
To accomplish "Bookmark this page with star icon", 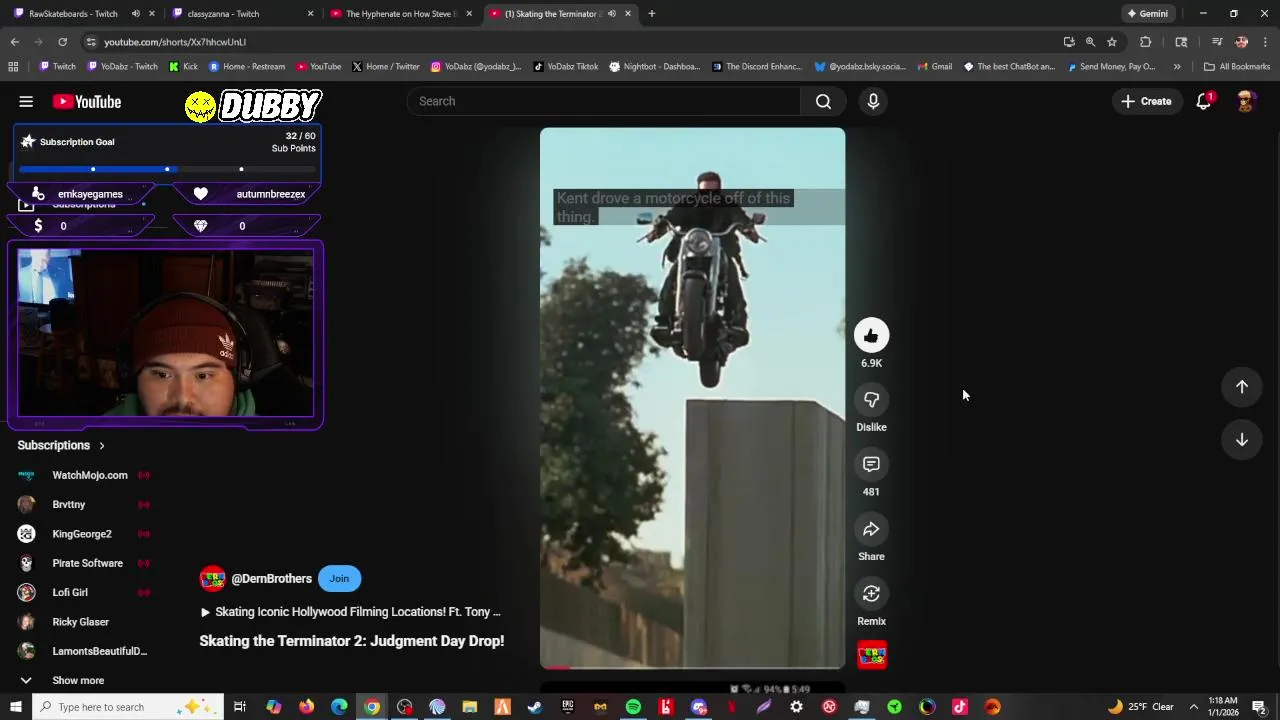I will pyautogui.click(x=1111, y=42).
